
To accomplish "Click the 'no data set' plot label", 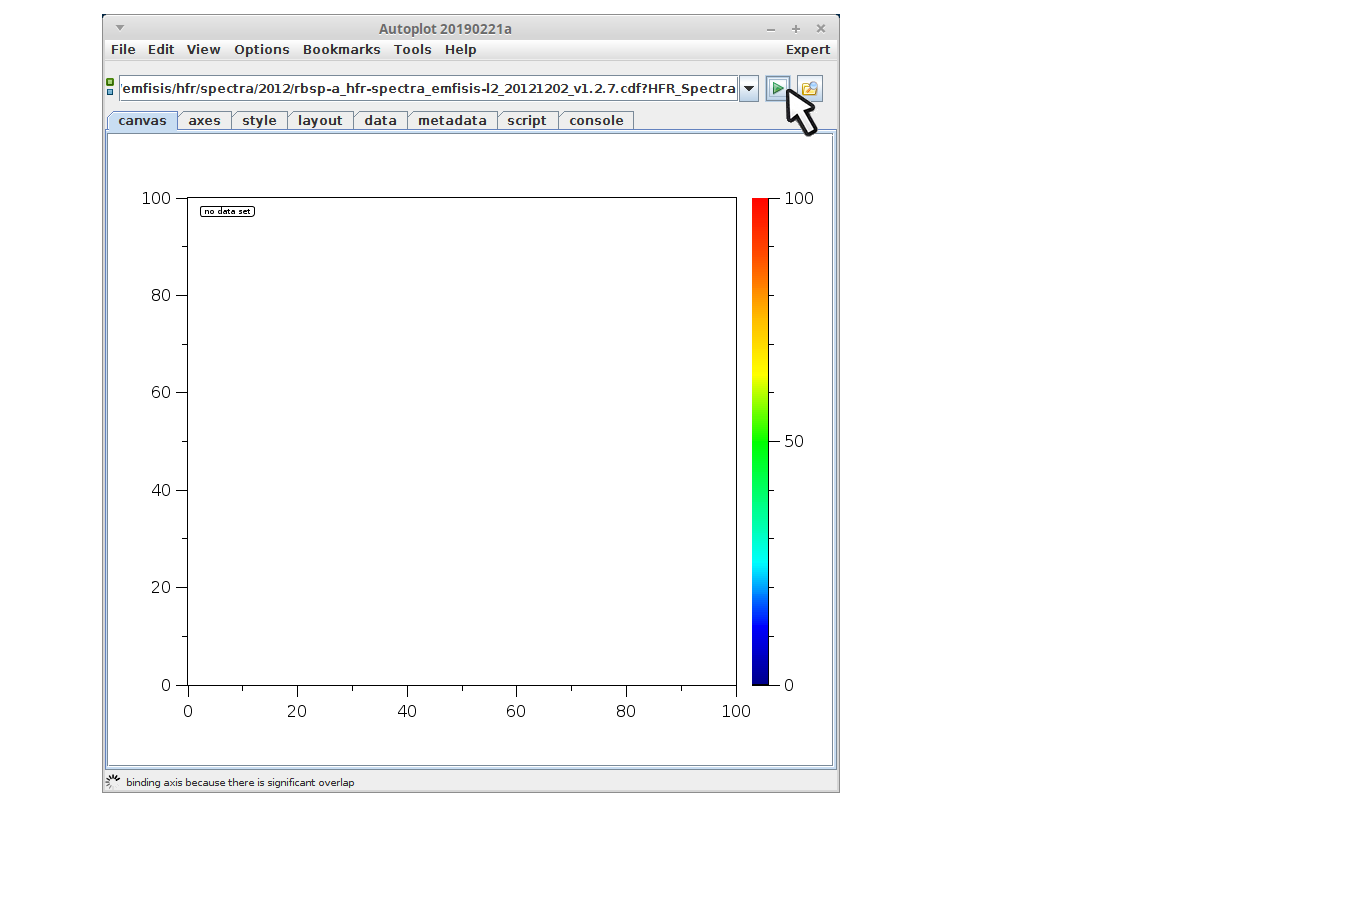I will 227,211.
